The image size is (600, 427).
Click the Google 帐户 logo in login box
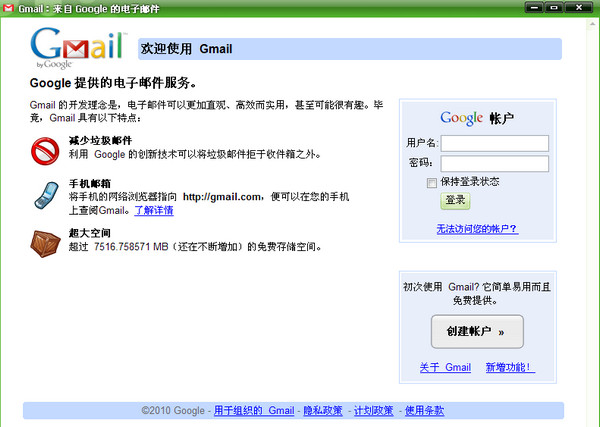477,118
